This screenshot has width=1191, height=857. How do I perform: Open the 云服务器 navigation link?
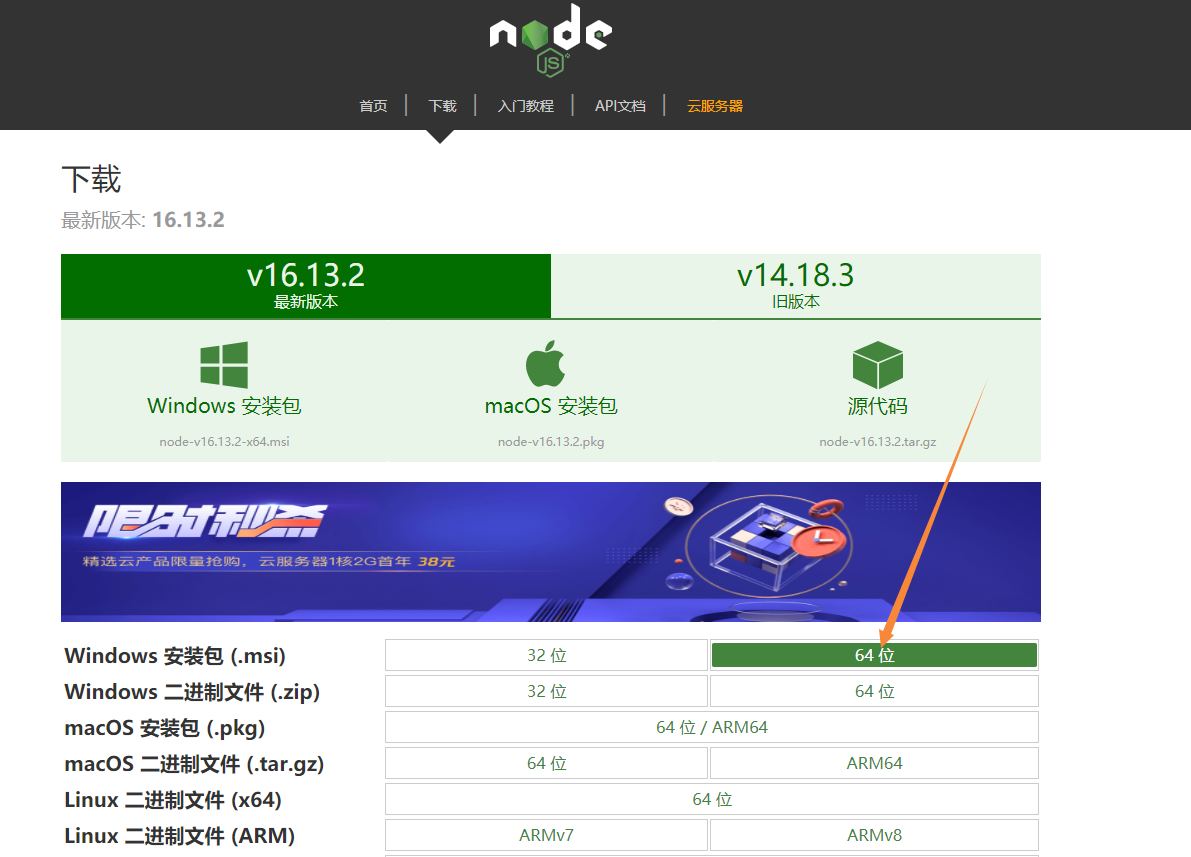[x=715, y=106]
